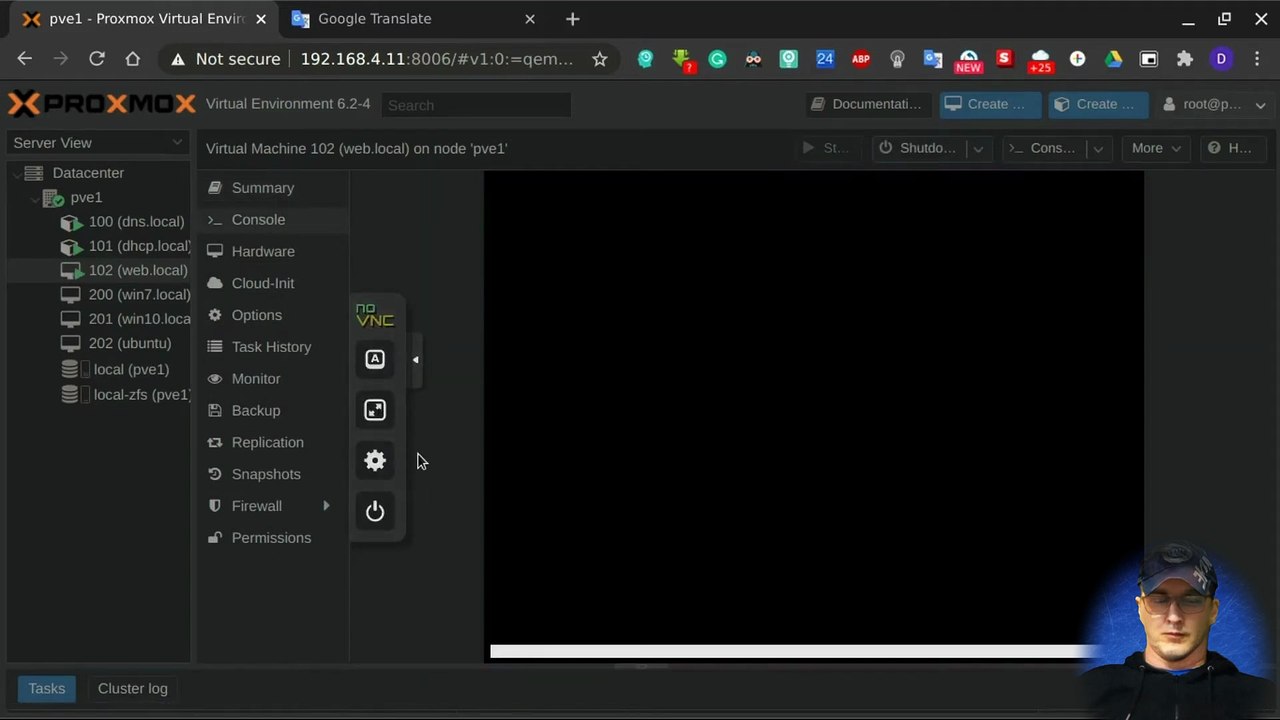Screen dimensions: 1280x720
Task: Collapse the noVNC control bar handle
Action: (x=416, y=360)
